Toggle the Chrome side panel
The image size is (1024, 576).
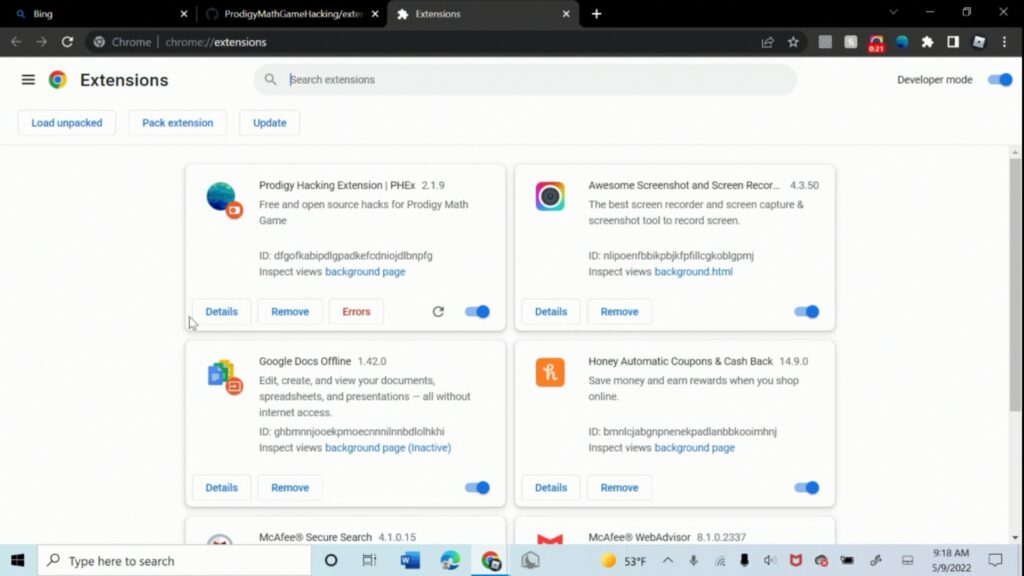click(x=953, y=42)
